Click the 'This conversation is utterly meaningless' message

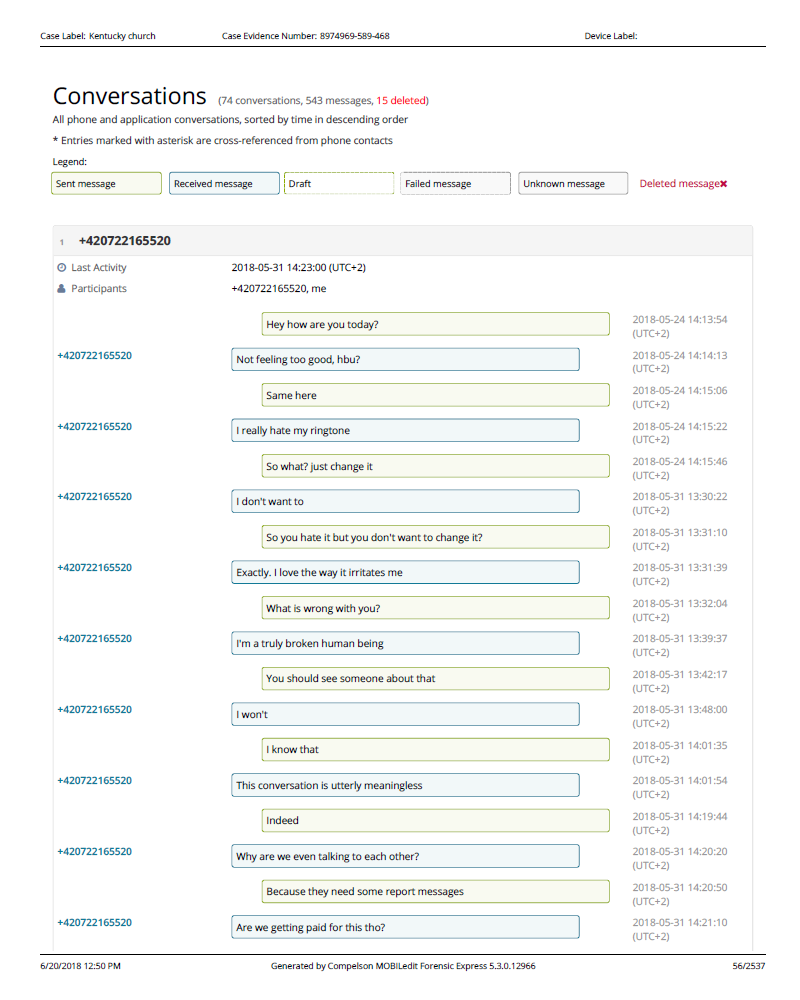pyautogui.click(x=405, y=785)
